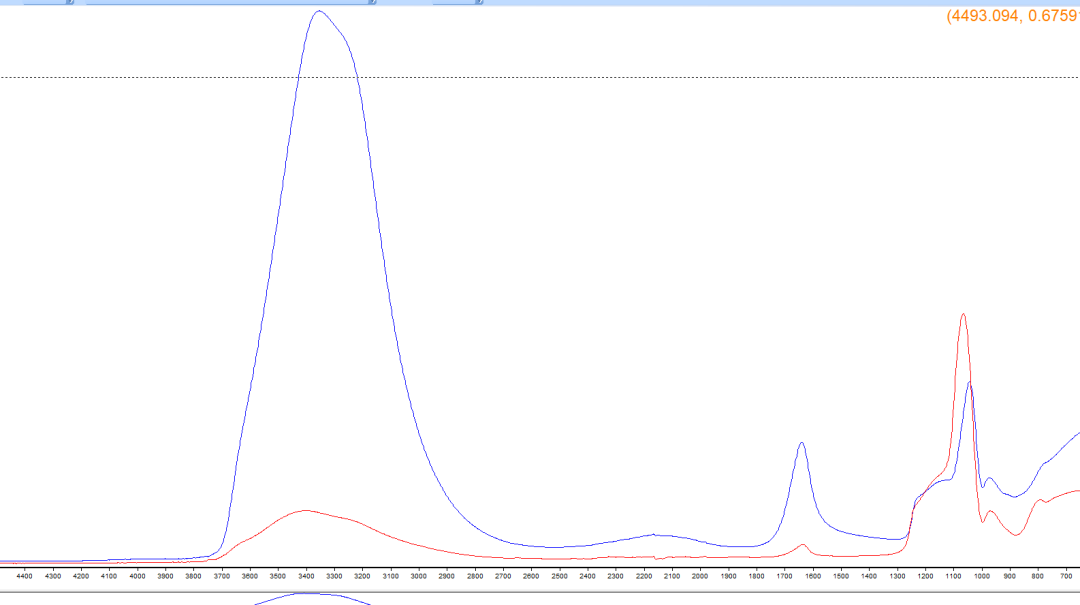Viewport: 1080px width, 605px height.
Task: Click the 700 x-axis tick label
Action: pos(1066,575)
